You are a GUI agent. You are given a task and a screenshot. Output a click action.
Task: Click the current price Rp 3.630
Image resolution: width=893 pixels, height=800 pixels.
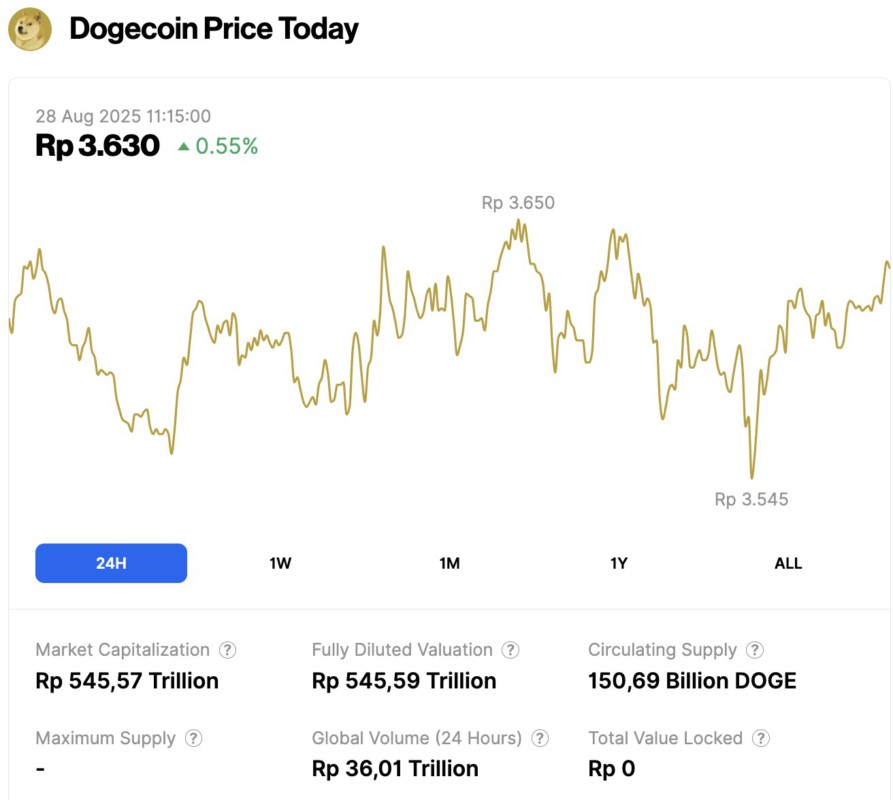coord(98,146)
